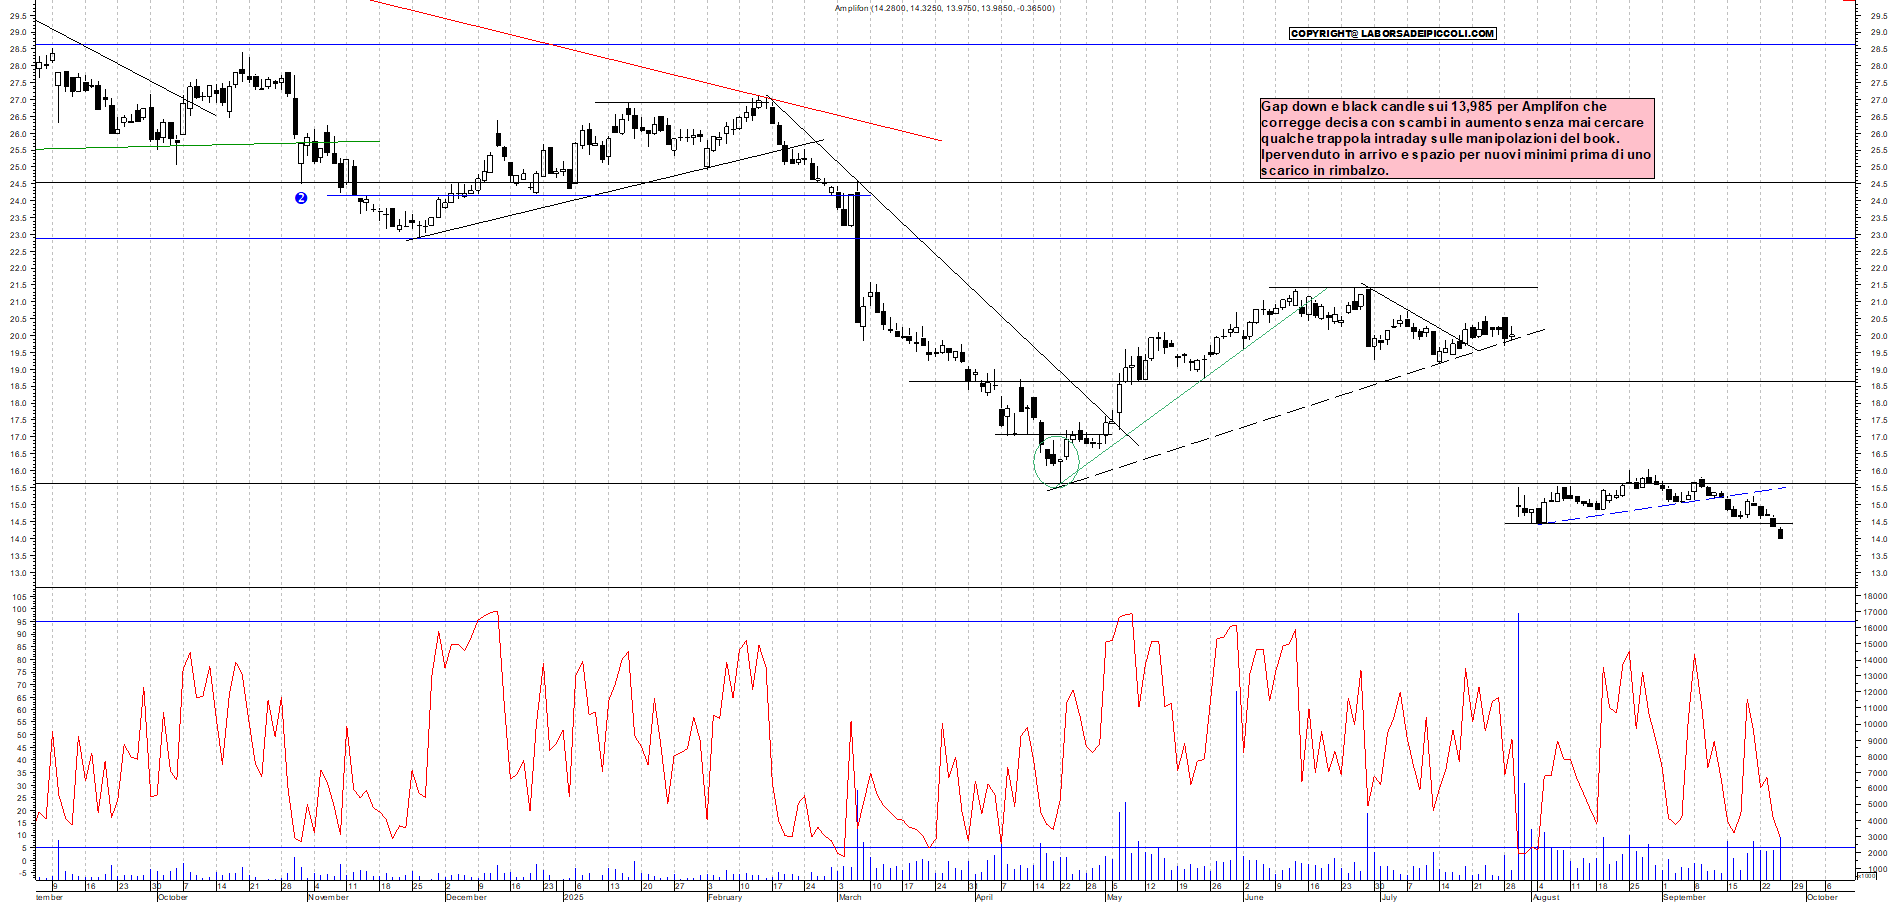Viewport: 1890px width, 902px height.
Task: Click the COPYRIGHT laborsadeipiccoli.com label
Action: tap(1392, 33)
